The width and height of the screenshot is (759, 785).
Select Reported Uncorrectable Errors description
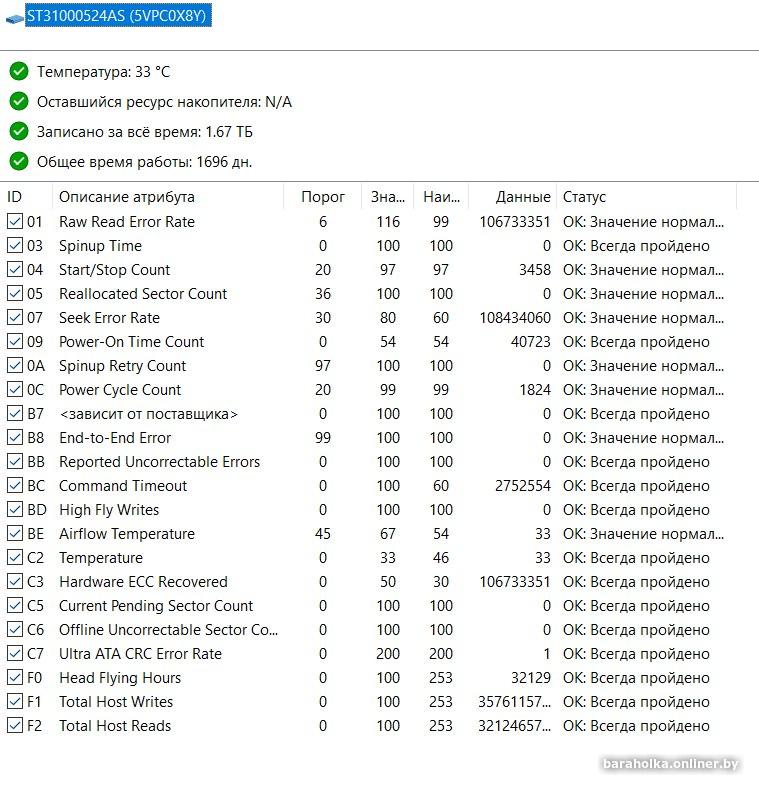[159, 462]
